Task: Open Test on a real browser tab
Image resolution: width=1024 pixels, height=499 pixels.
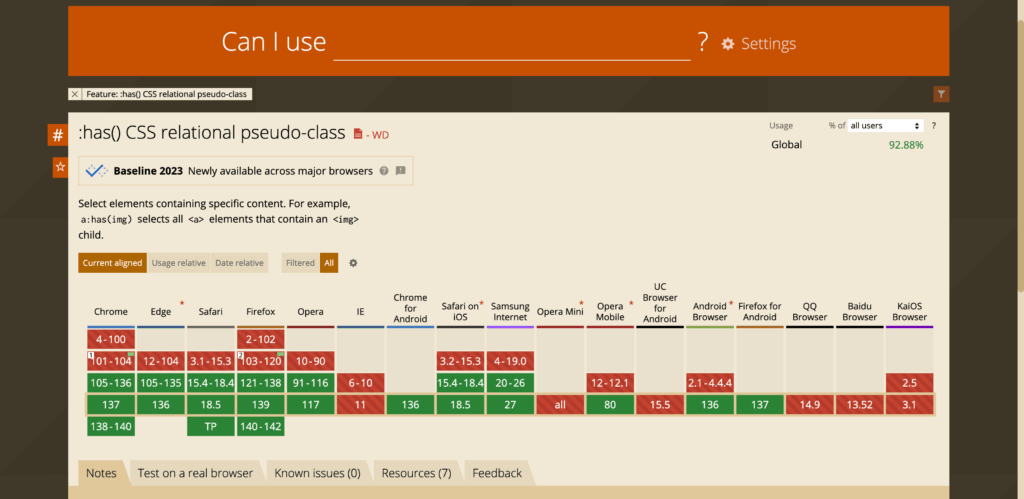Action: (x=195, y=473)
